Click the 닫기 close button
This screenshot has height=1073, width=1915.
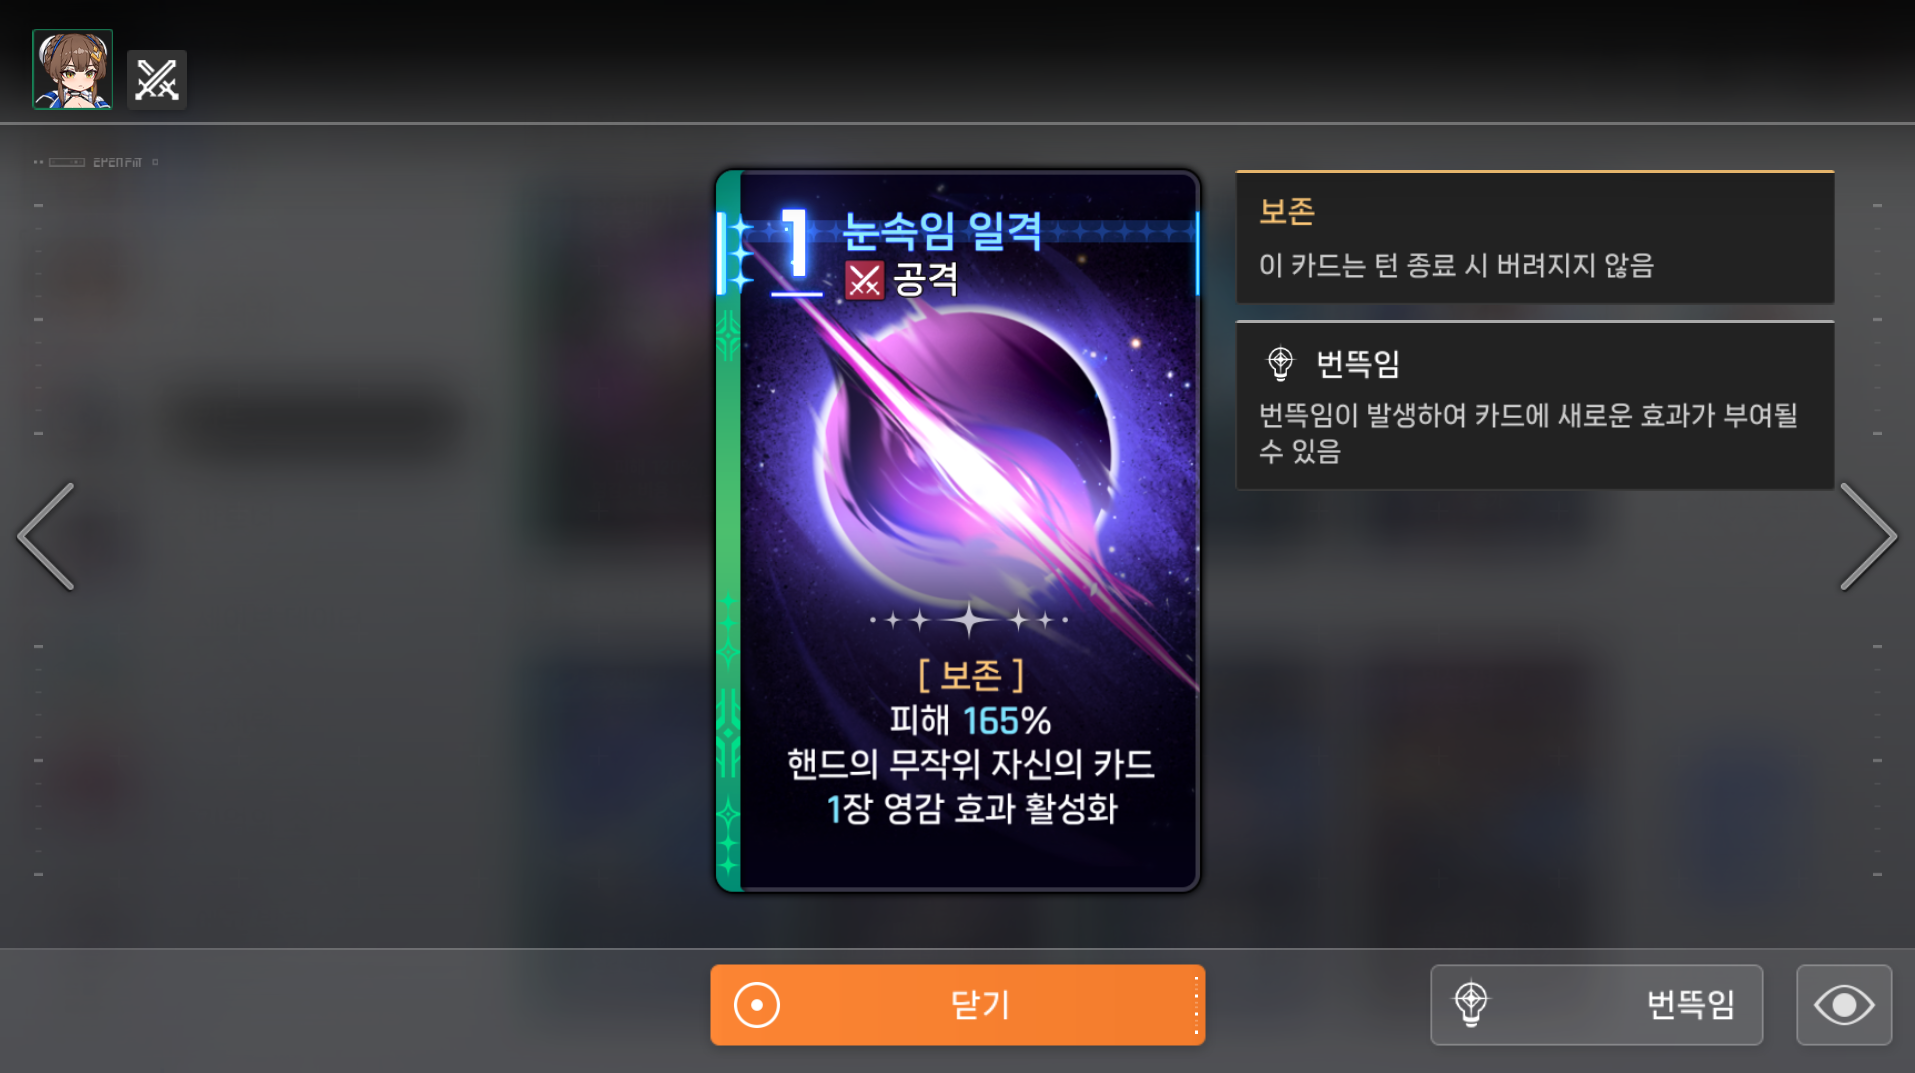tap(957, 1005)
